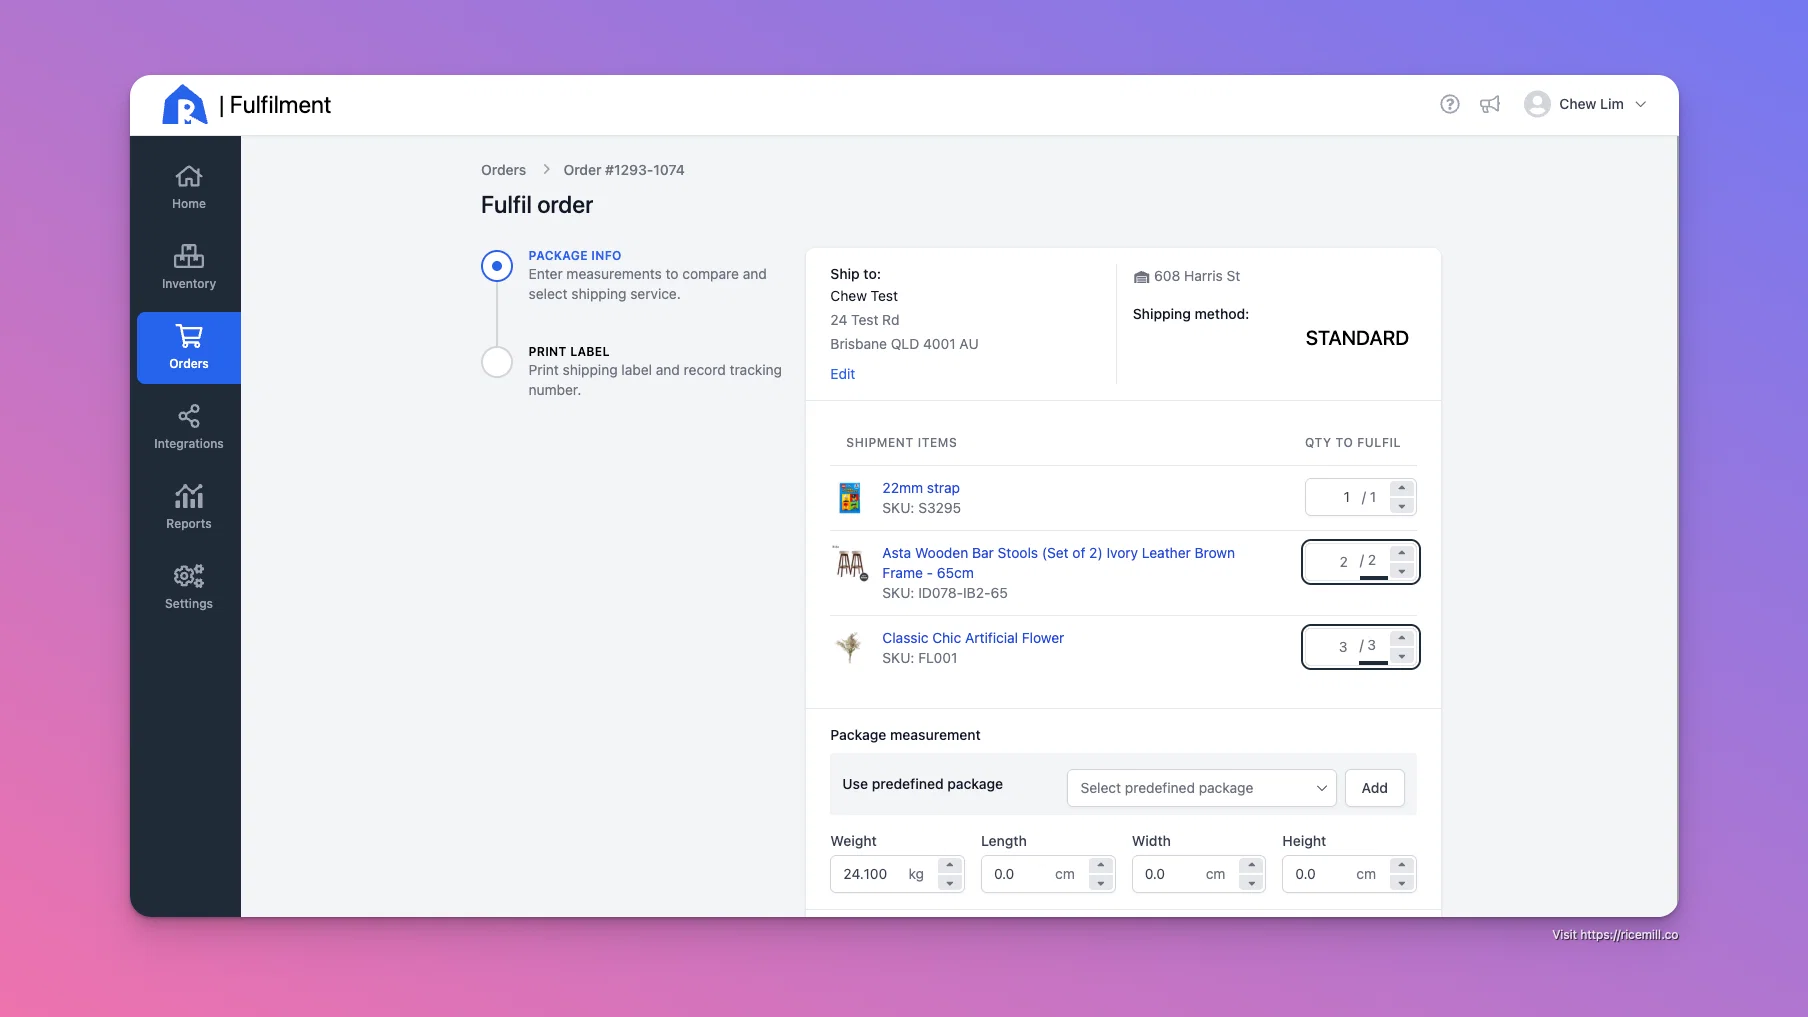This screenshot has height=1017, width=1808.
Task: Go to Inventory in the sidebar
Action: click(x=188, y=268)
